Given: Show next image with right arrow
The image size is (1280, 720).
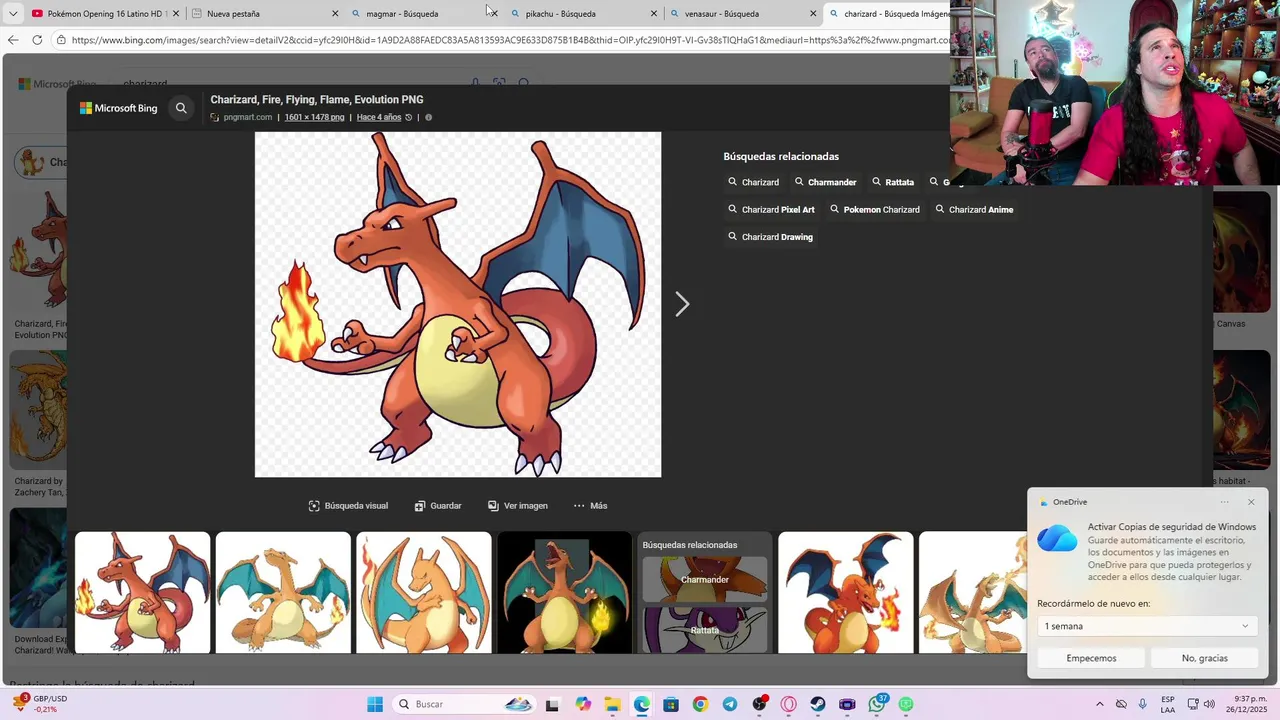Looking at the screenshot, I should click(x=682, y=304).
